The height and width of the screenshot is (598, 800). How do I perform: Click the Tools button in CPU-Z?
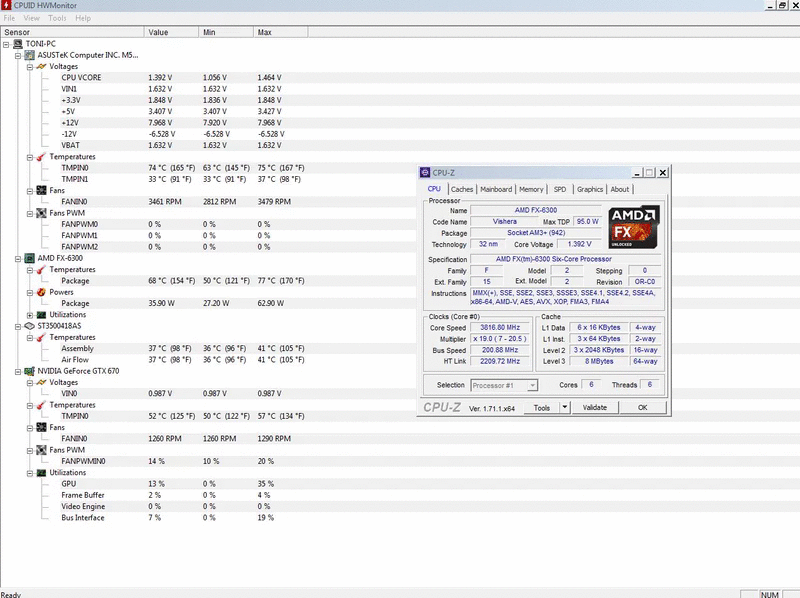(x=542, y=407)
